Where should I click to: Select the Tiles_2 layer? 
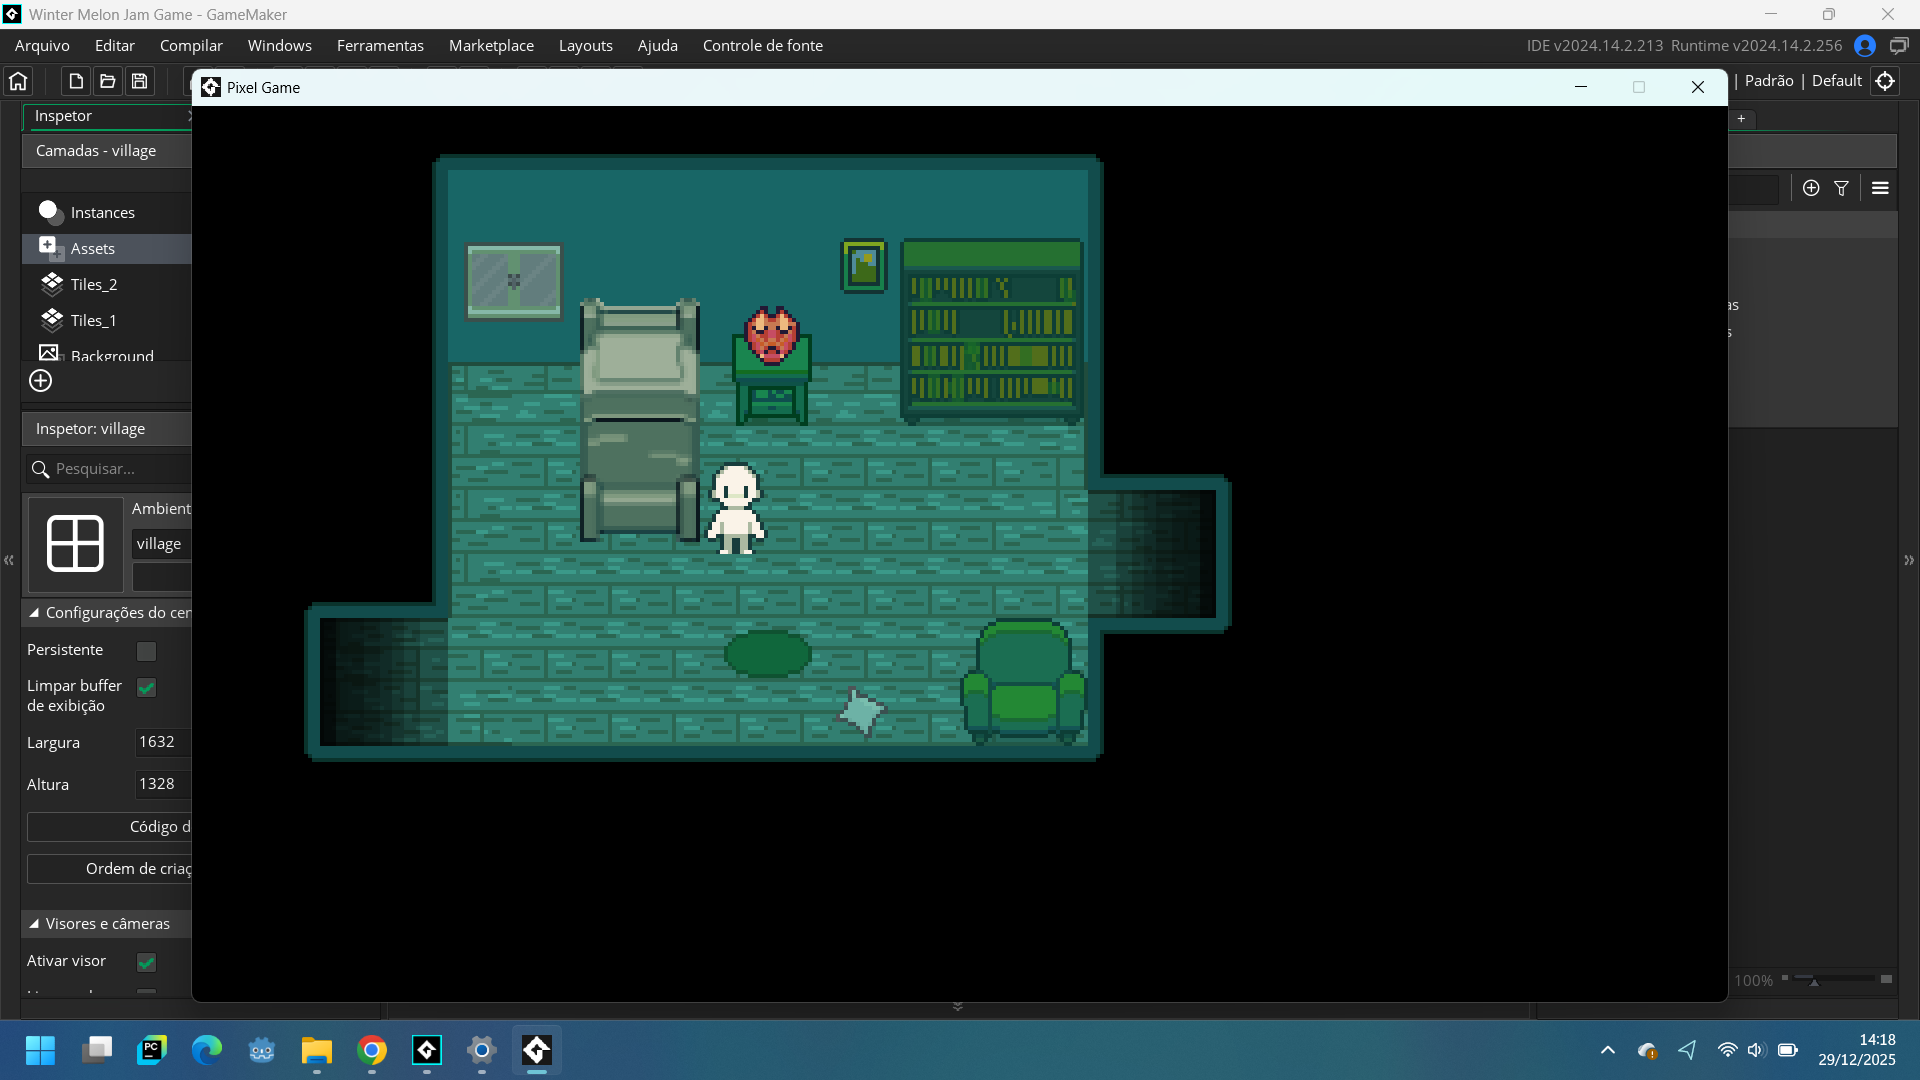pyautogui.click(x=94, y=285)
